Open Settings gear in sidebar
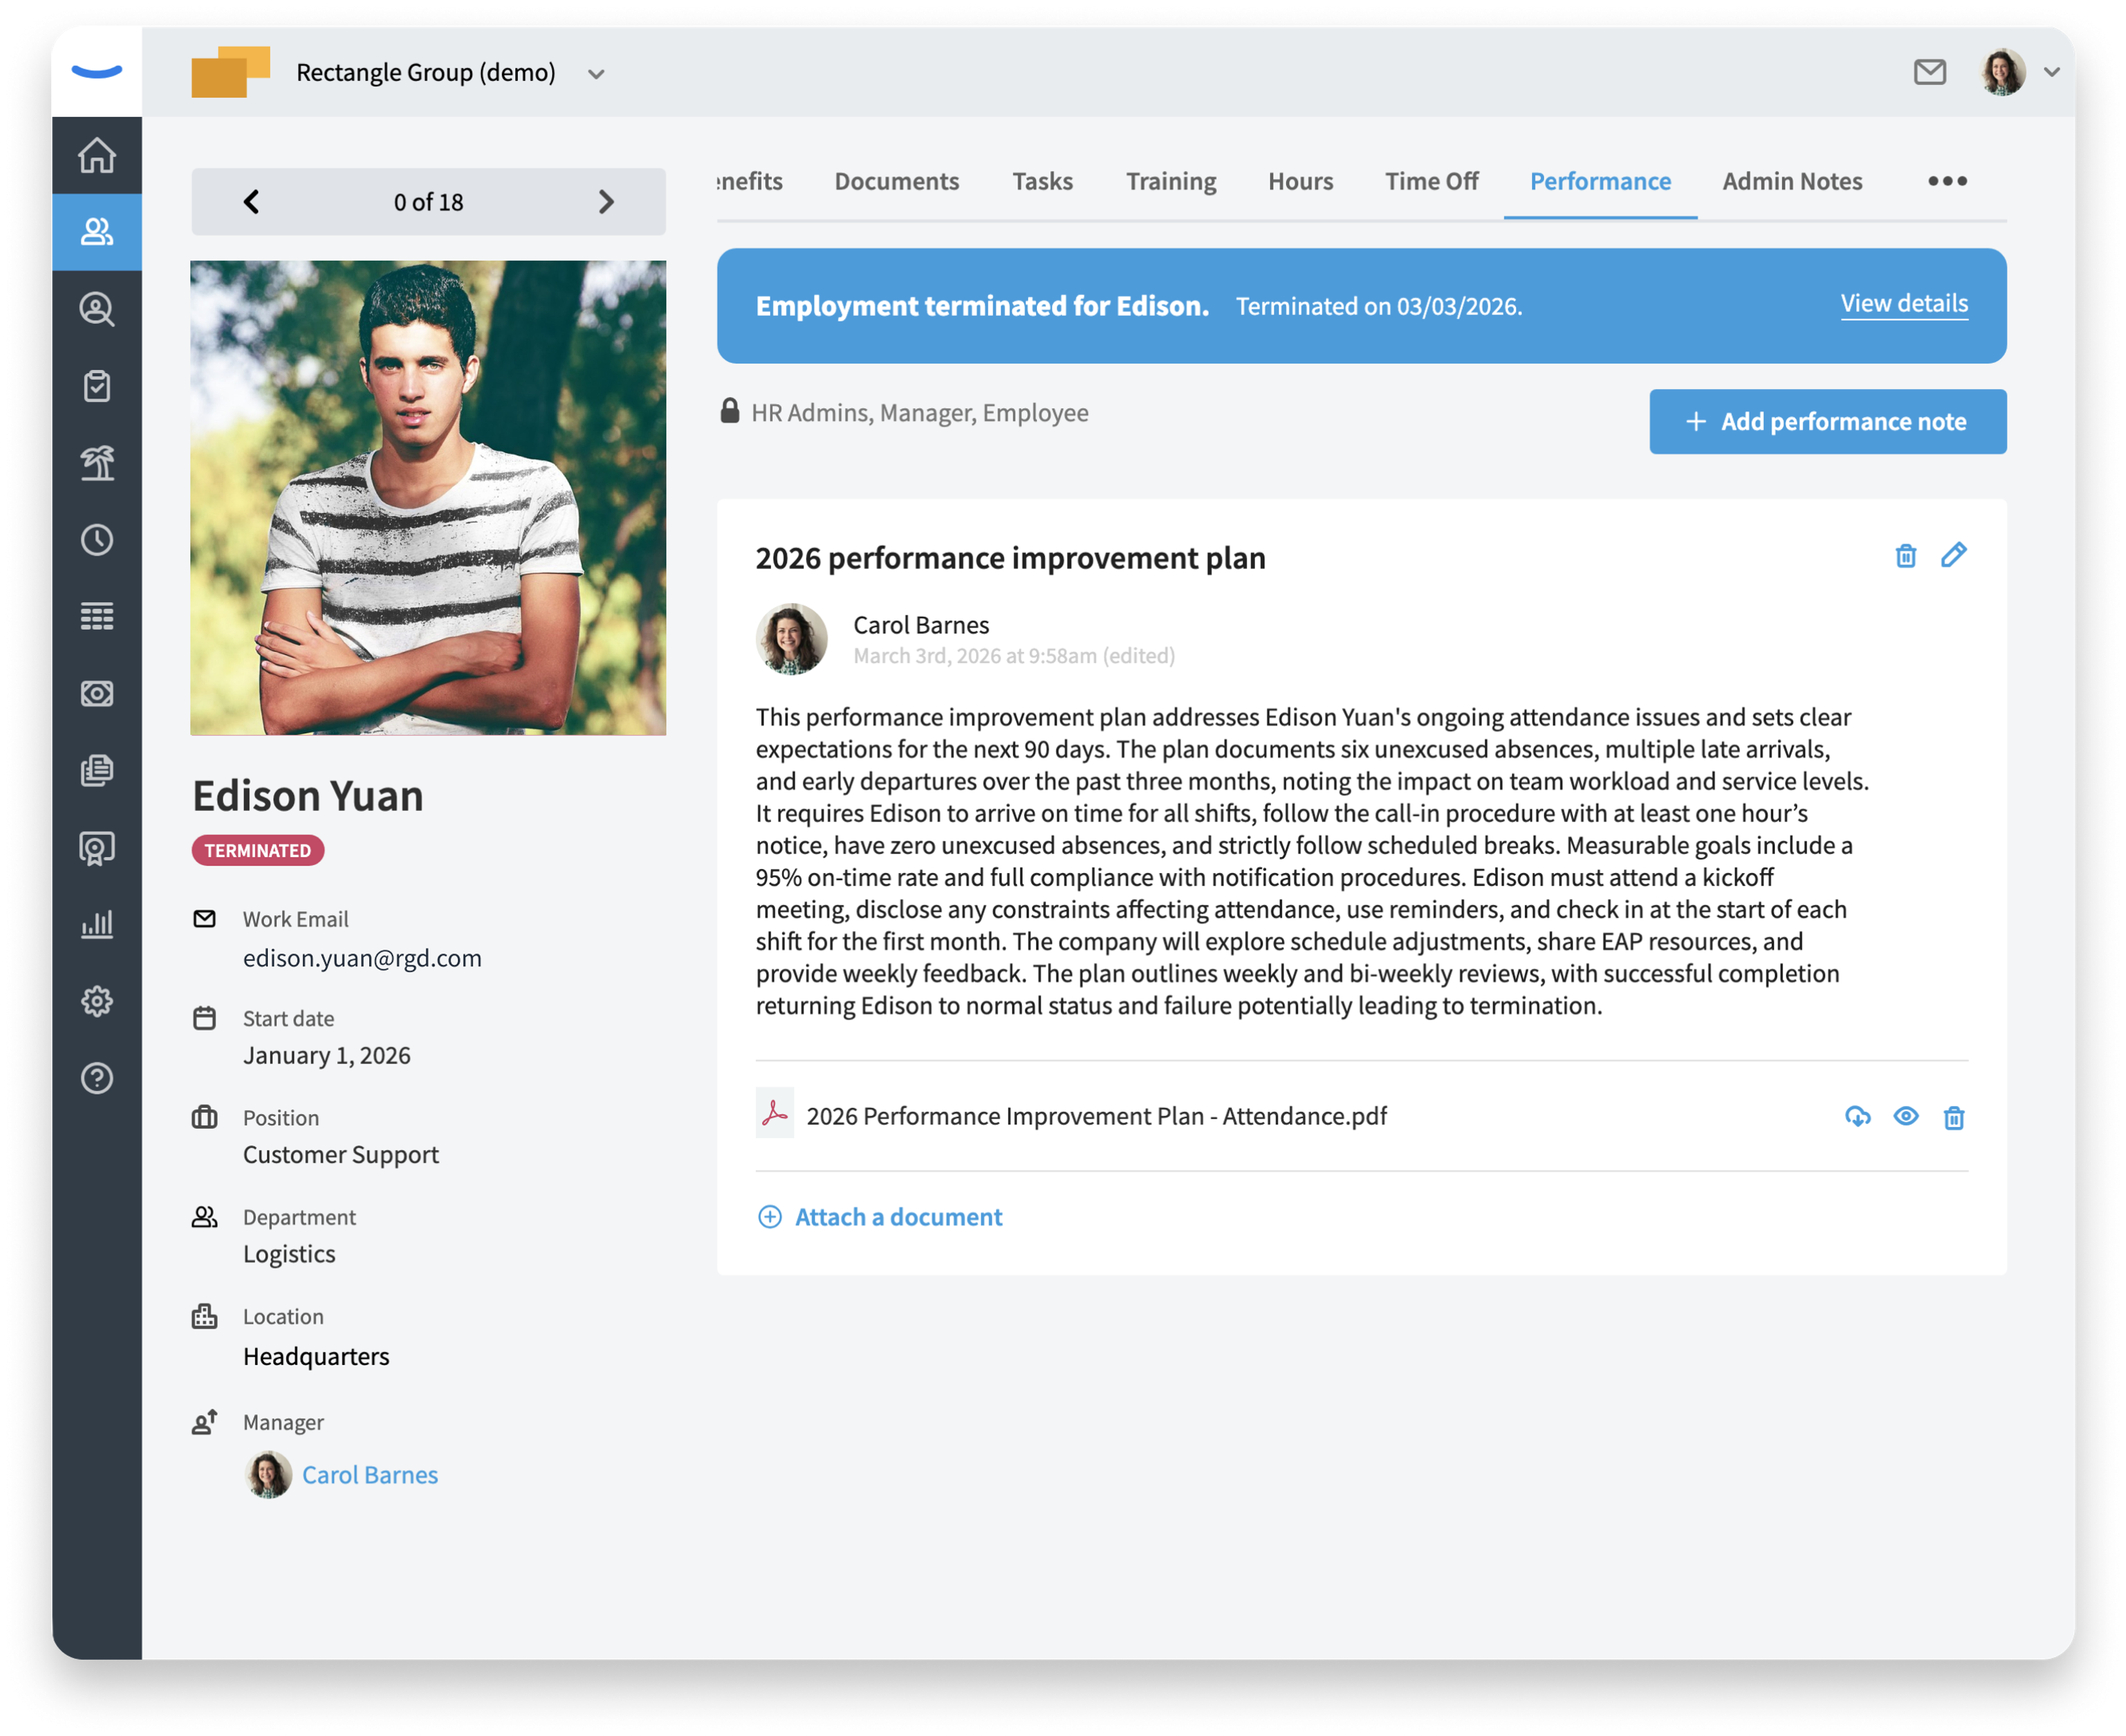The image size is (2126, 1736). click(x=97, y=1001)
